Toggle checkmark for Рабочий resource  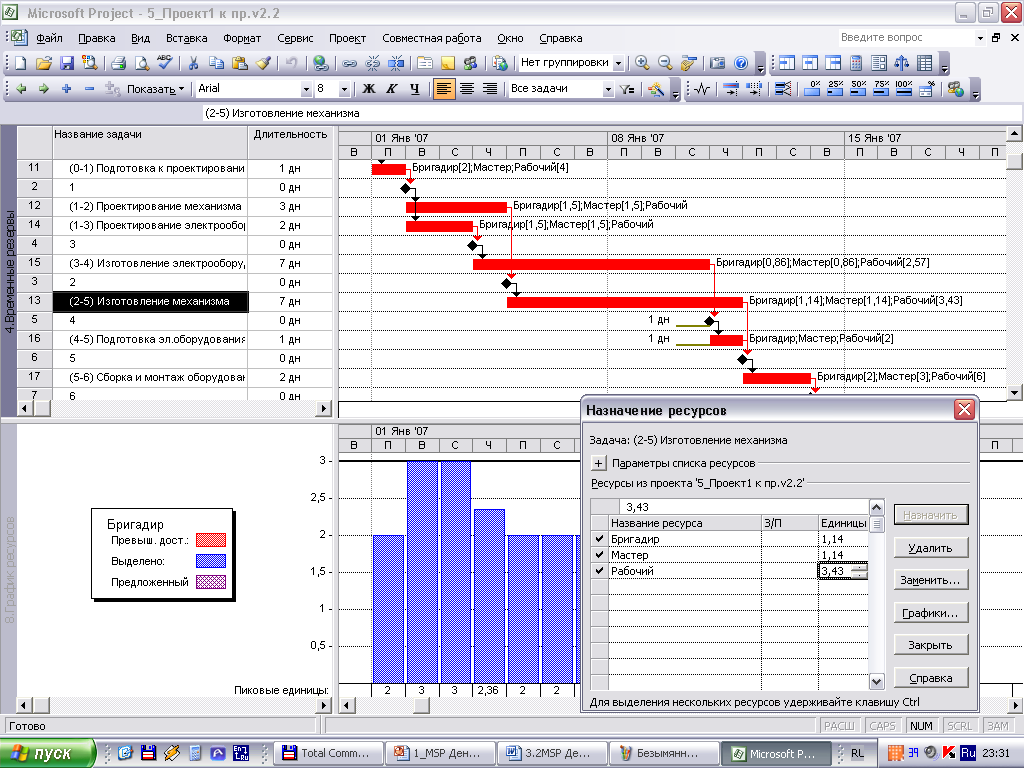coord(600,571)
